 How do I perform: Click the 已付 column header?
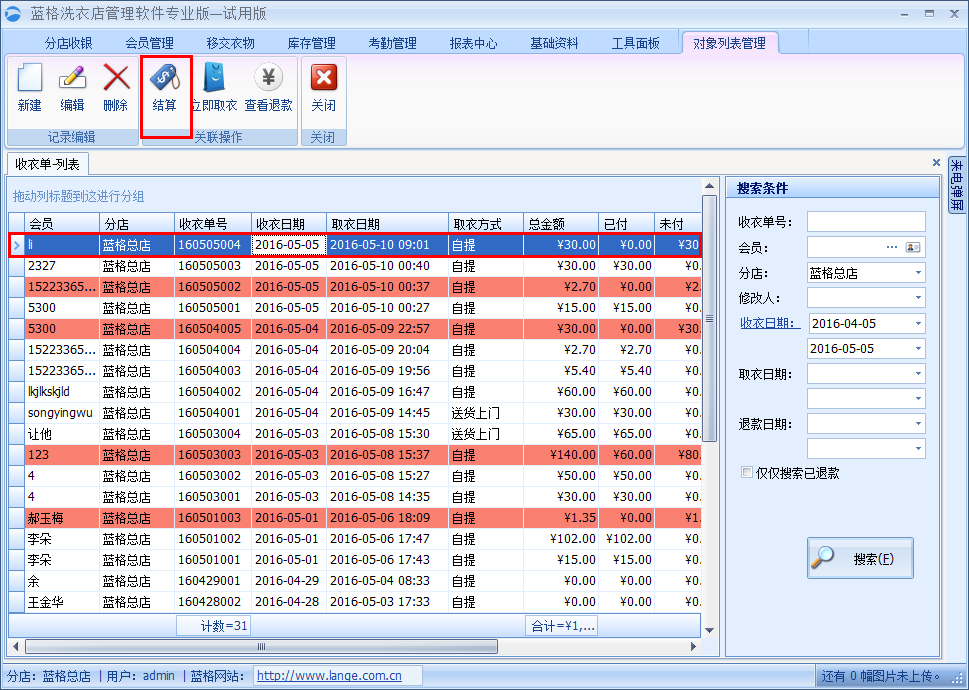[626, 224]
